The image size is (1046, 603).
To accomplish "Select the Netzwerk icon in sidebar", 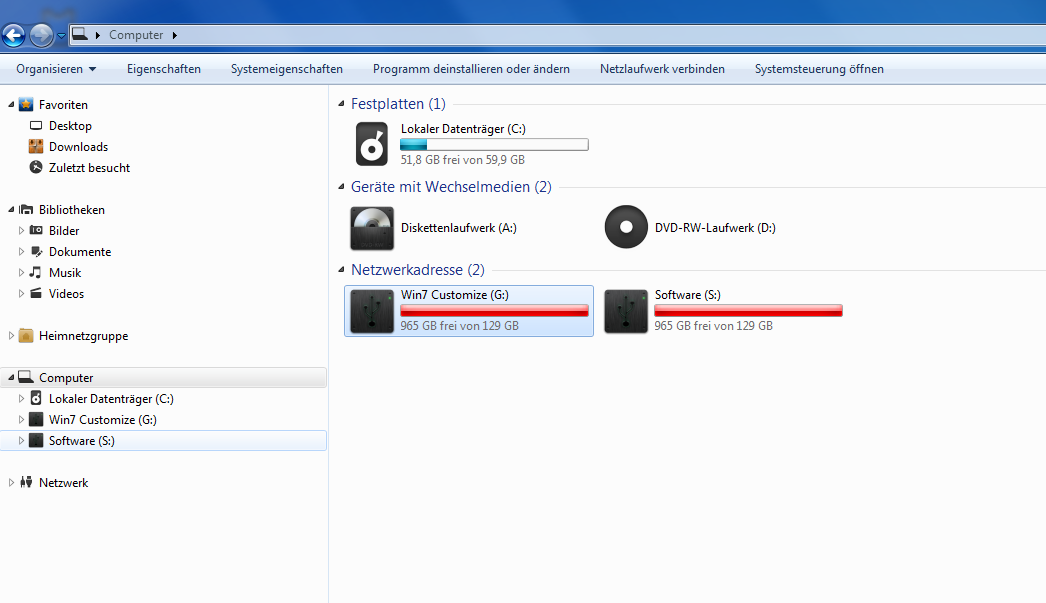I will (26, 482).
